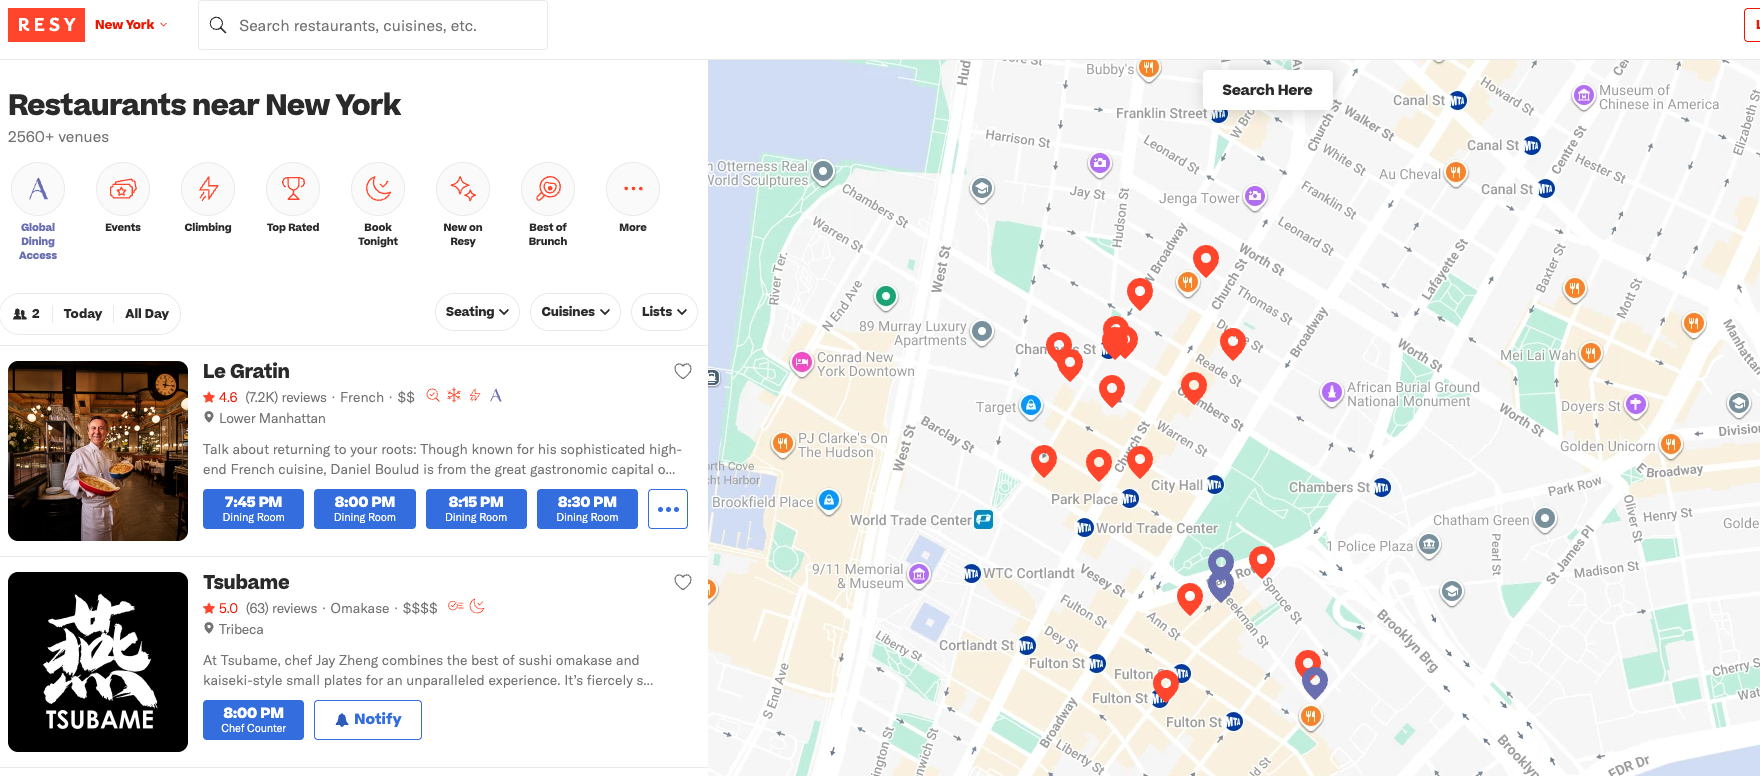This screenshot has width=1760, height=776.
Task: Click the search magnifier icon
Action: pyautogui.click(x=218, y=25)
